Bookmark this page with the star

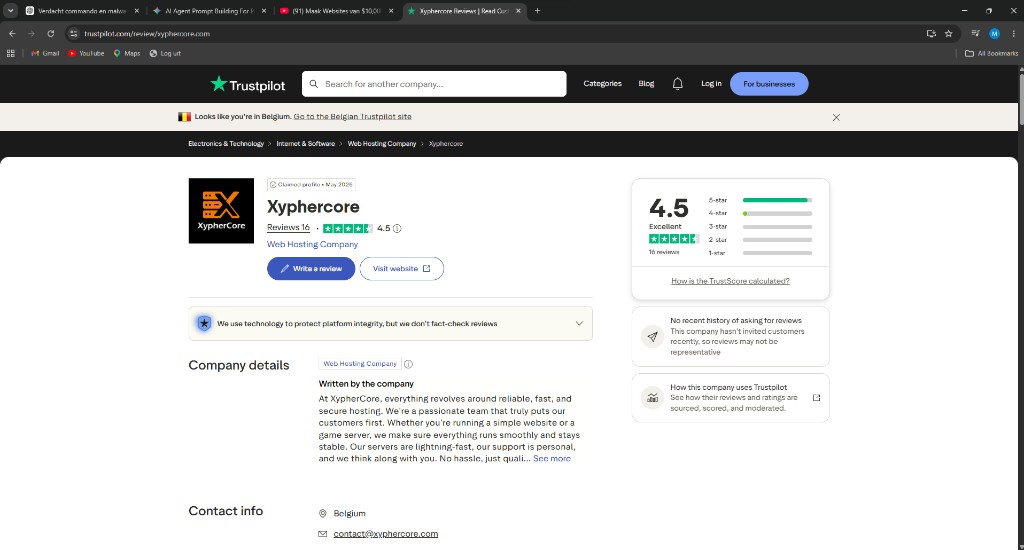[949, 33]
